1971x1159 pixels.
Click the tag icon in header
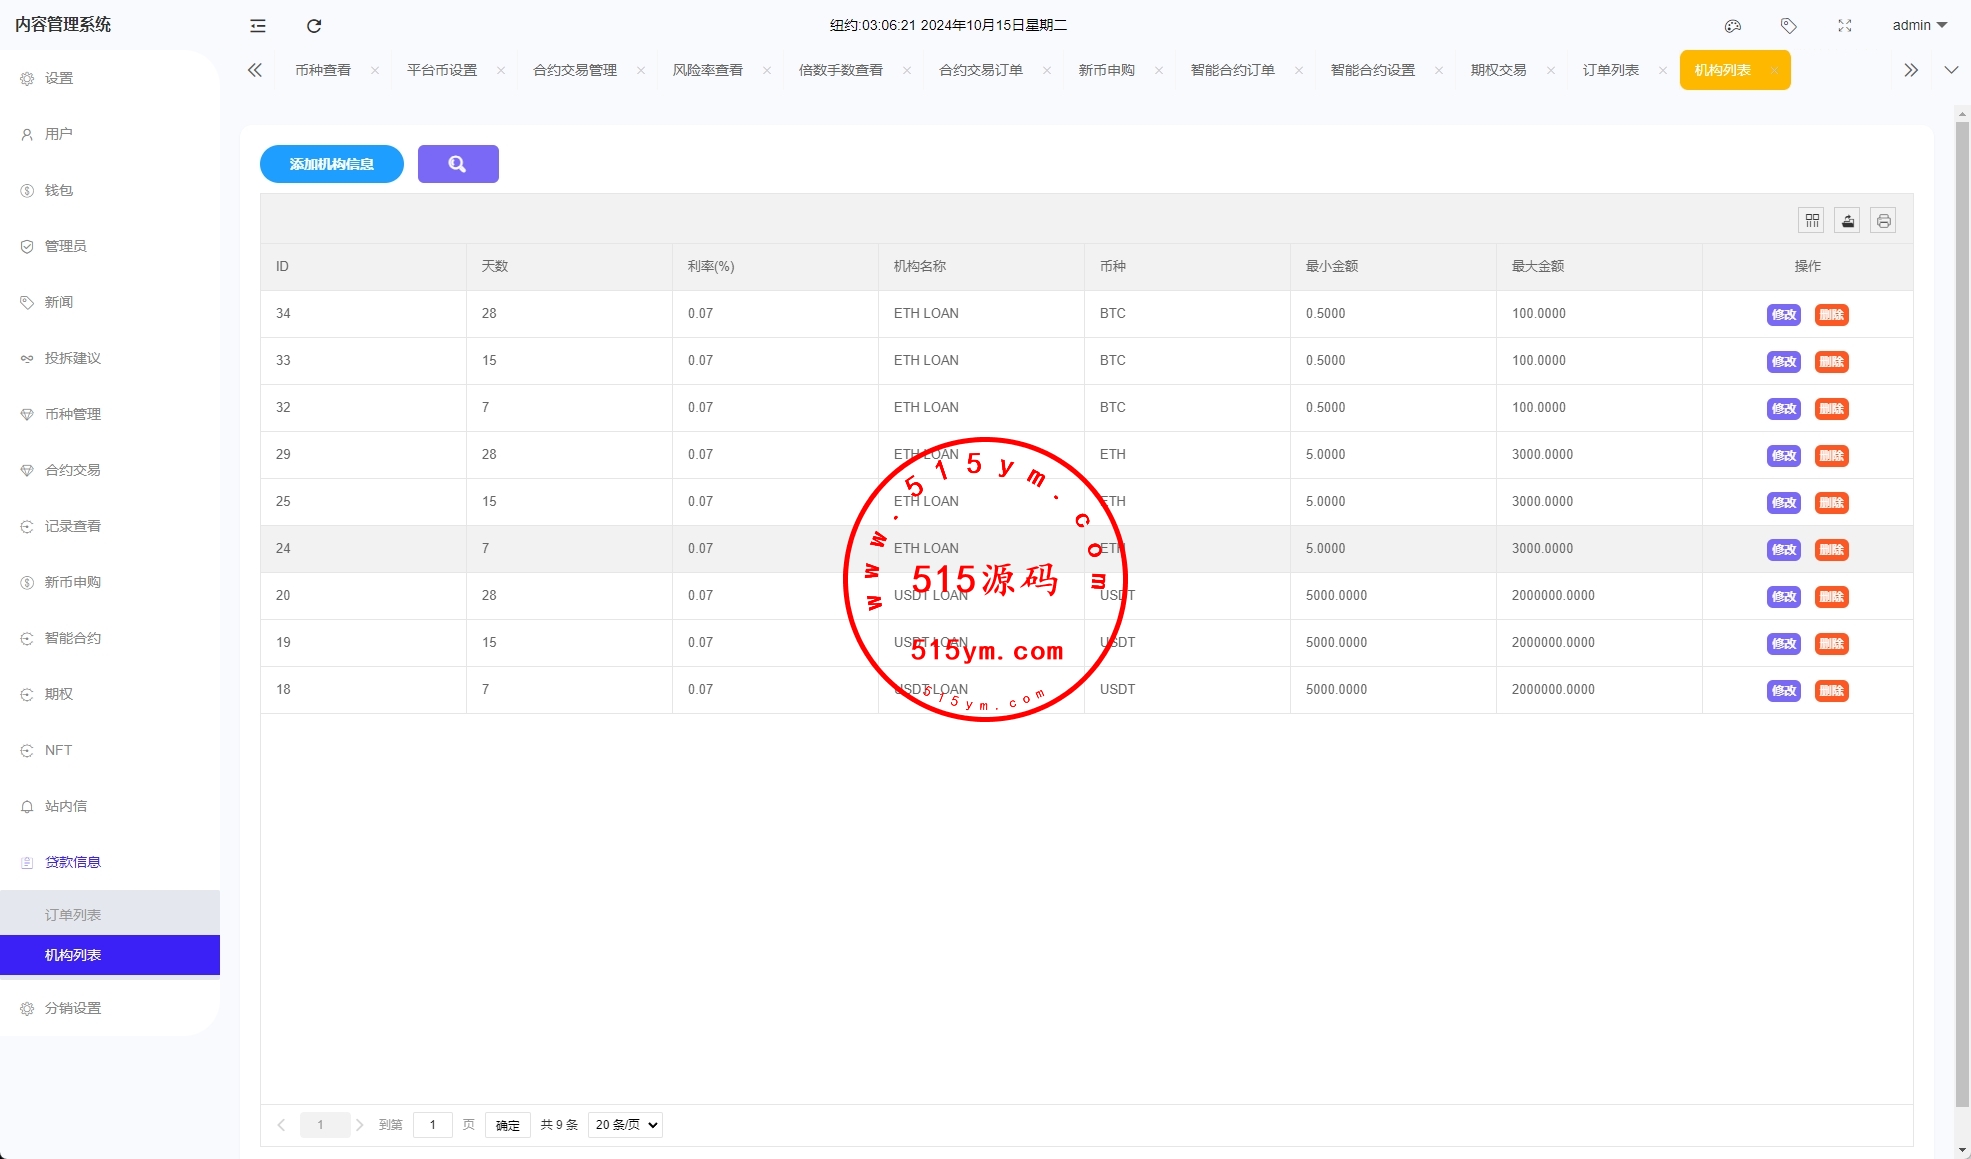click(x=1789, y=26)
